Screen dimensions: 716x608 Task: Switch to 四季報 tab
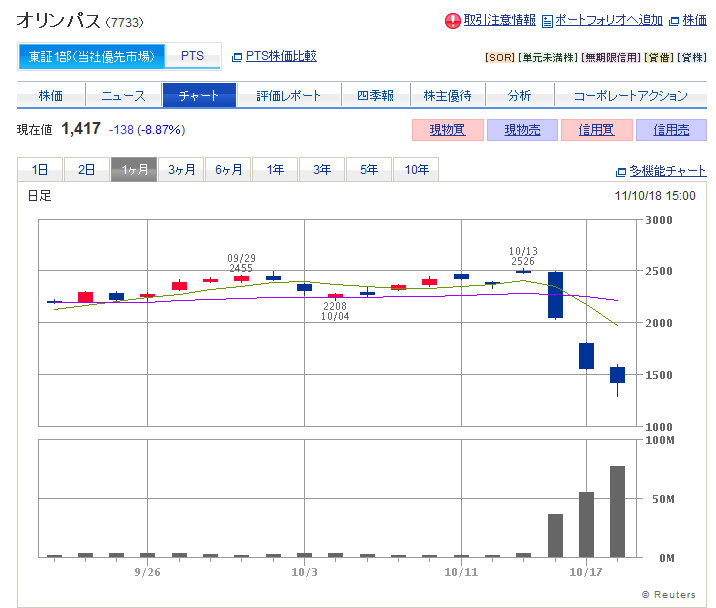point(375,95)
